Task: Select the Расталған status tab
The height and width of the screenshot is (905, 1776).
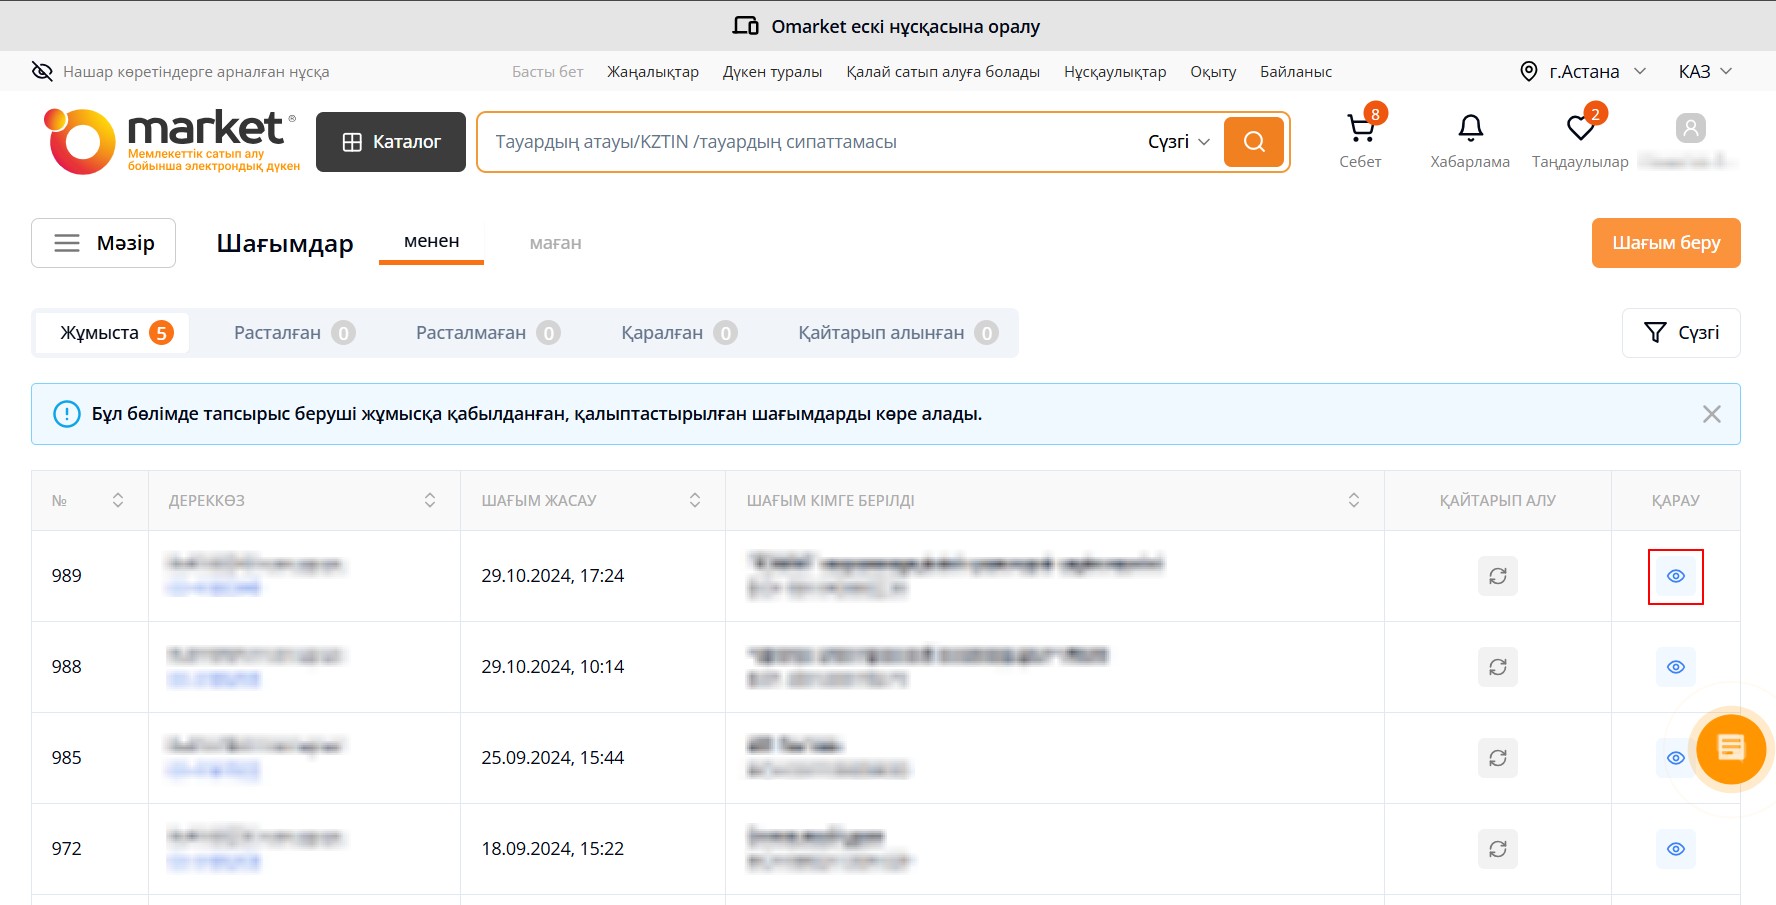Action: tap(294, 333)
